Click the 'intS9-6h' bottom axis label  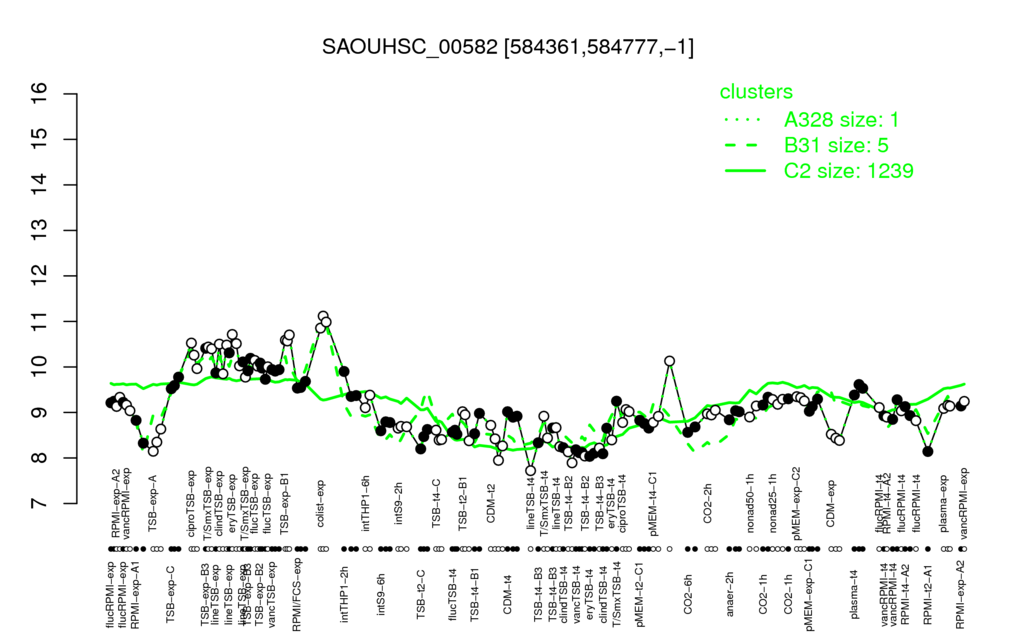click(381, 593)
